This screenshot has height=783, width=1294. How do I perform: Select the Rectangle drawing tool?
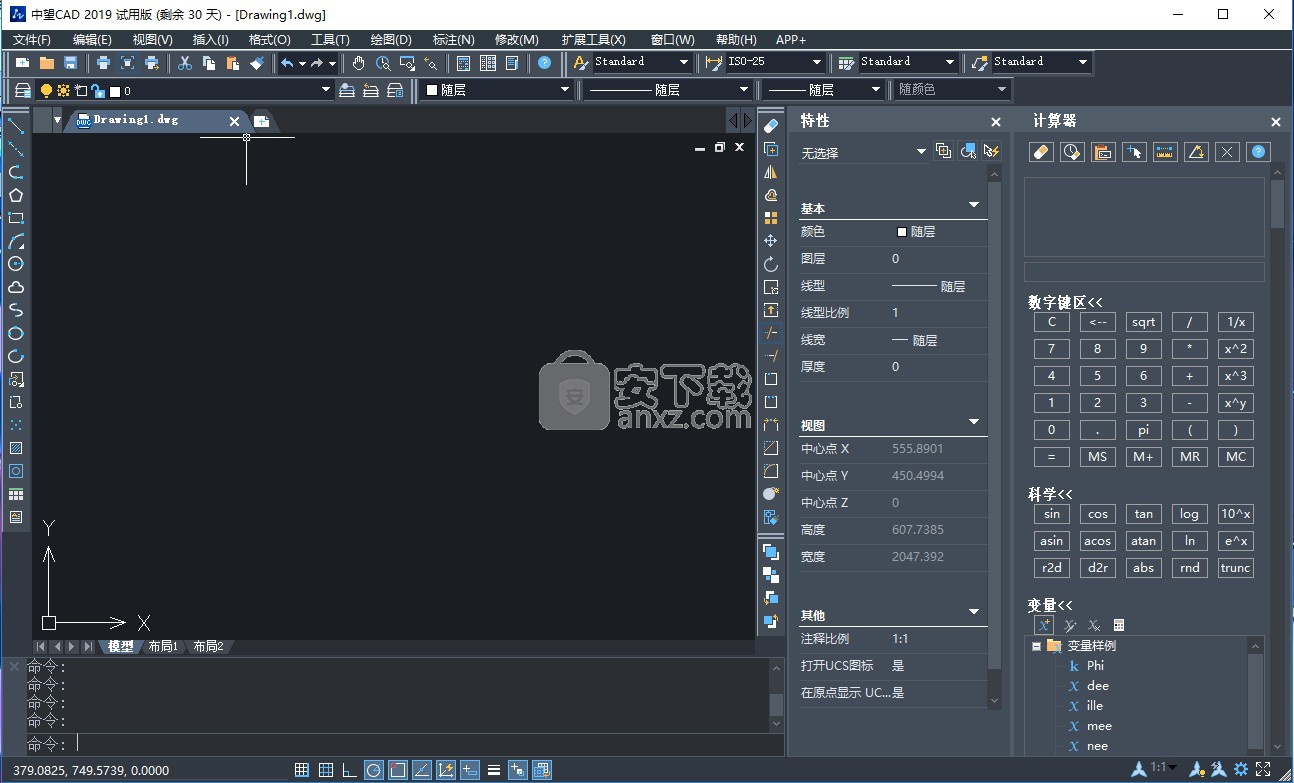16,218
